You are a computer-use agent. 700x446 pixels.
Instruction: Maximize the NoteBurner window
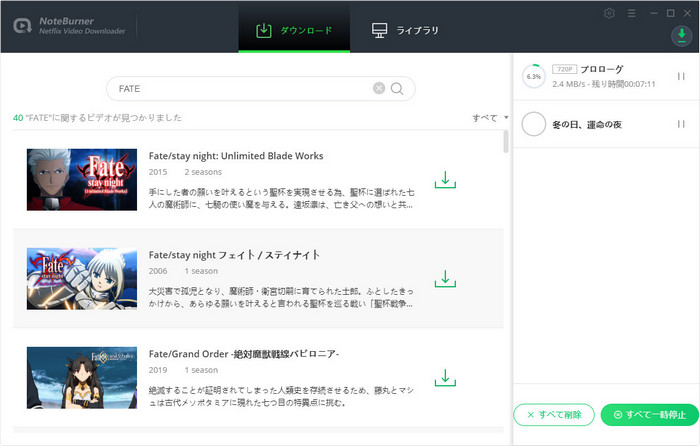coord(671,13)
